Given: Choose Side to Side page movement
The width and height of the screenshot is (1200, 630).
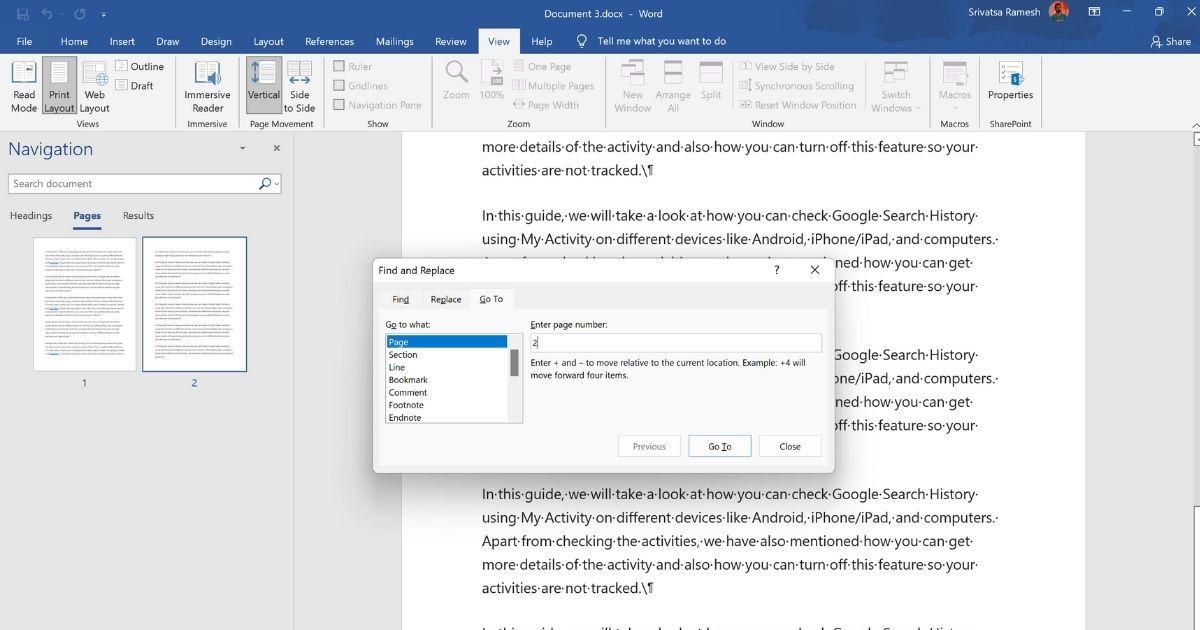Looking at the screenshot, I should pyautogui.click(x=299, y=86).
